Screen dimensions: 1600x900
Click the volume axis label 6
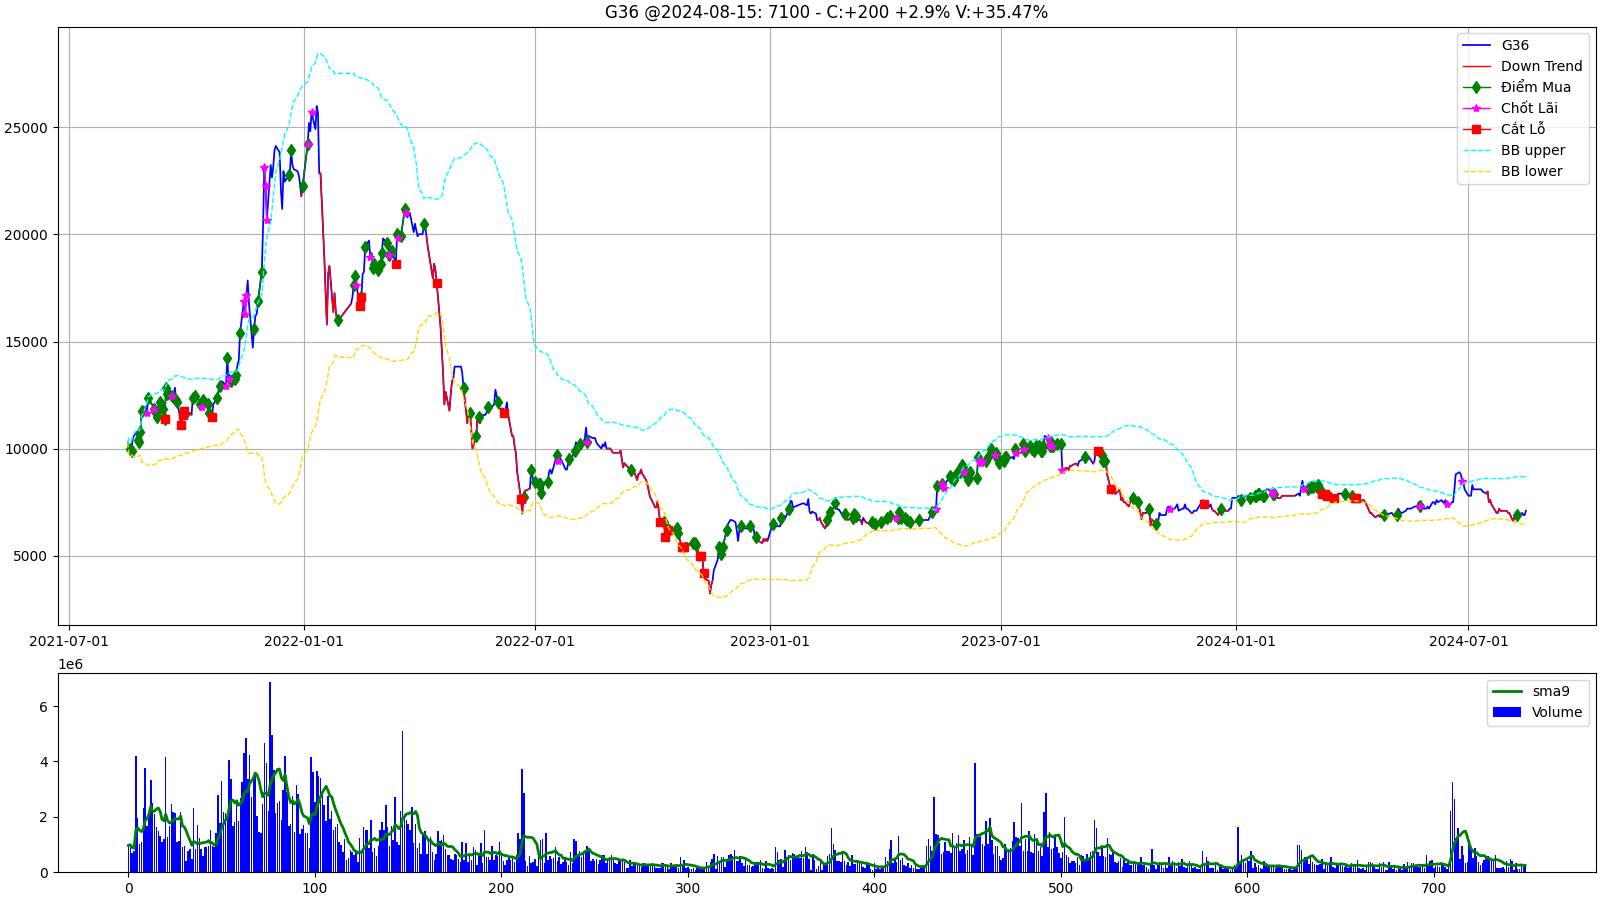pos(43,707)
